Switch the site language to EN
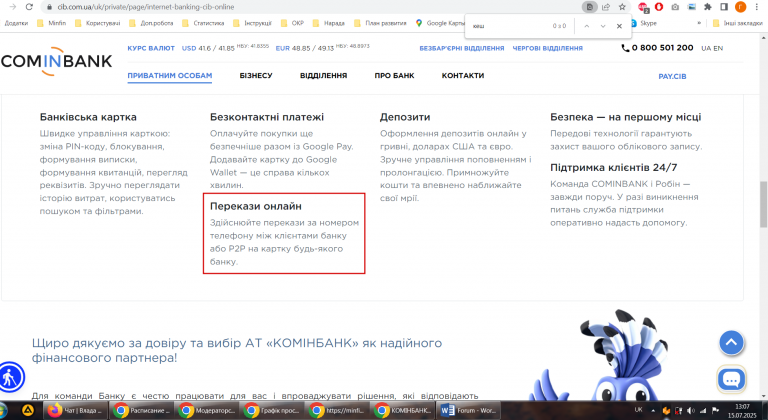 [x=718, y=48]
